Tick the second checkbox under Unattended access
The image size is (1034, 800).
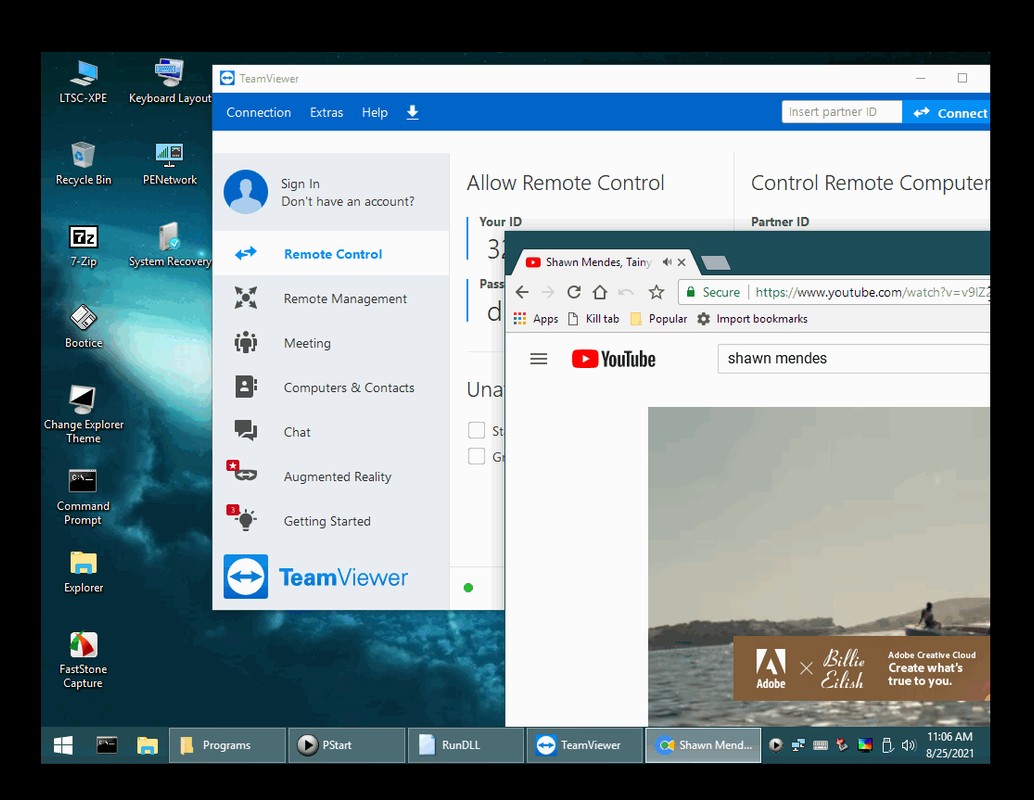point(476,456)
